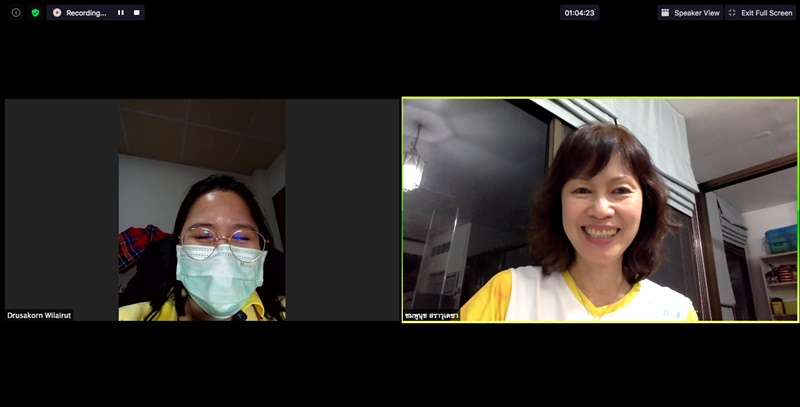Image resolution: width=800 pixels, height=407 pixels.
Task: Click black bar right of Drusakorn's video
Action: point(342,200)
